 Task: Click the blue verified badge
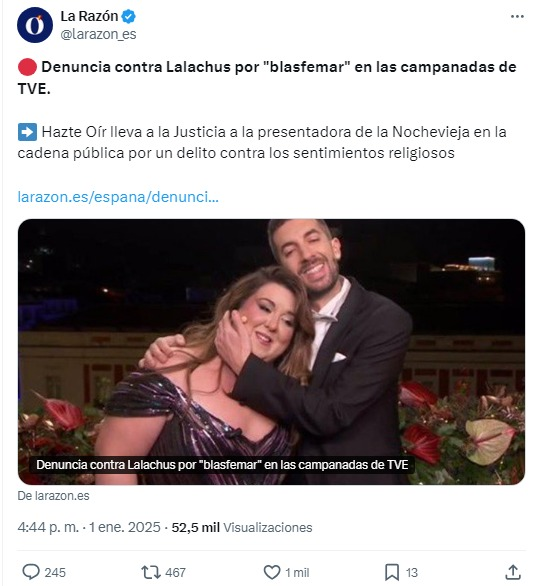(129, 16)
